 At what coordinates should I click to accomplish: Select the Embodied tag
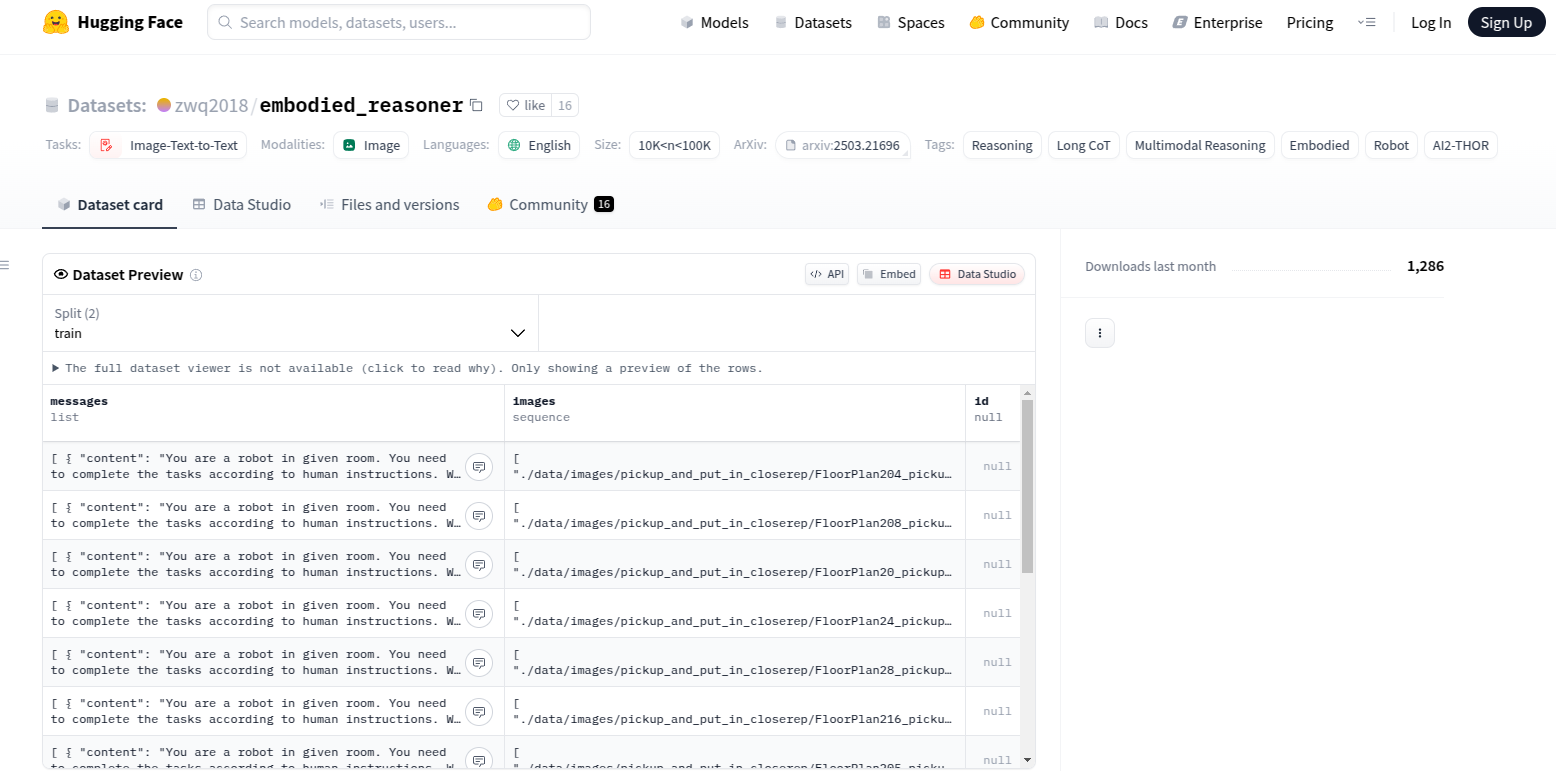click(x=1319, y=145)
